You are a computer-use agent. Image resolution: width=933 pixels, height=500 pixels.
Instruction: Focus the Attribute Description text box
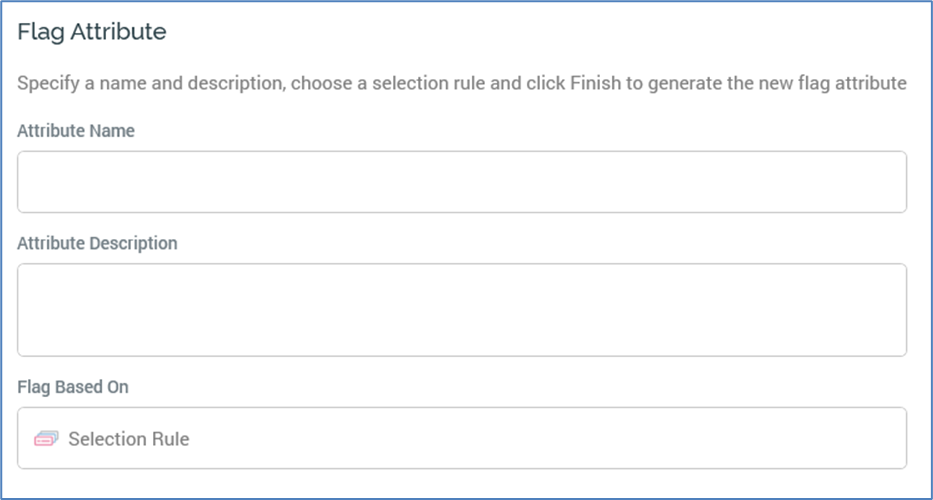pos(461,310)
